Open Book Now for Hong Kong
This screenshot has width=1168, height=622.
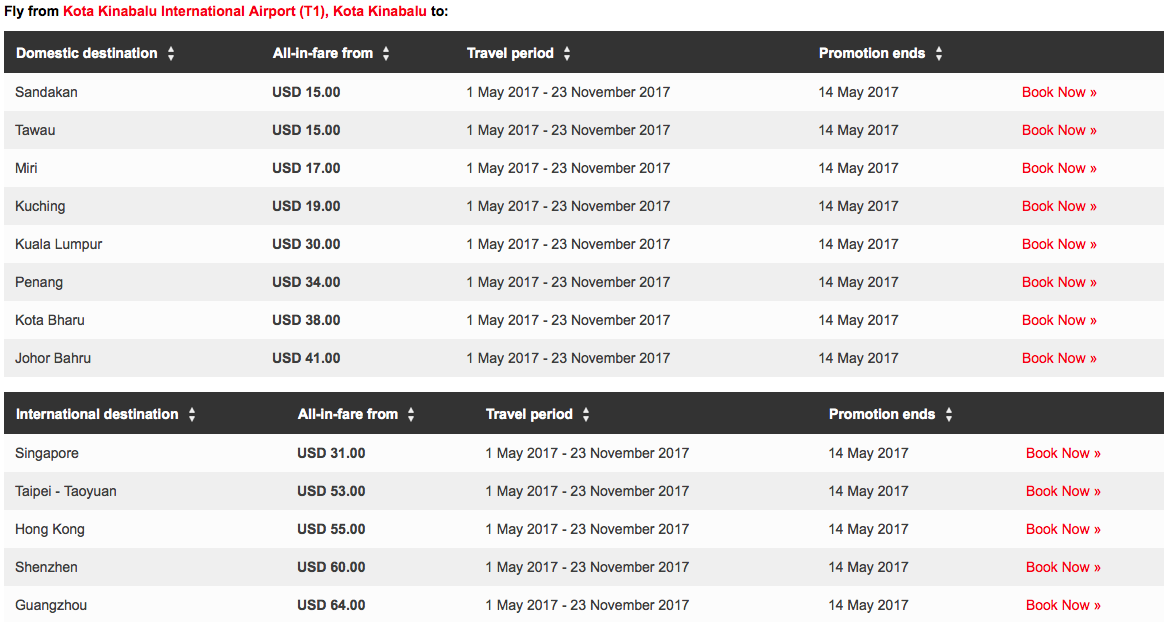pos(1063,530)
